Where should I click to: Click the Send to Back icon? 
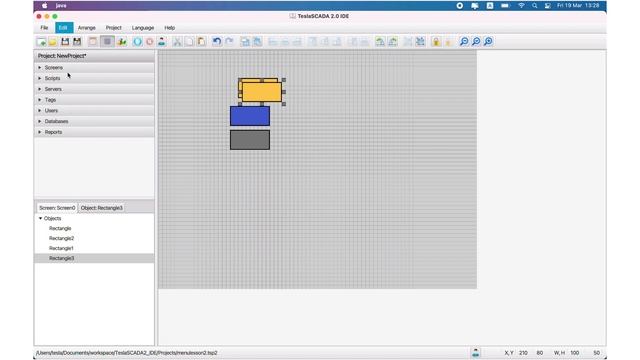pos(257,42)
